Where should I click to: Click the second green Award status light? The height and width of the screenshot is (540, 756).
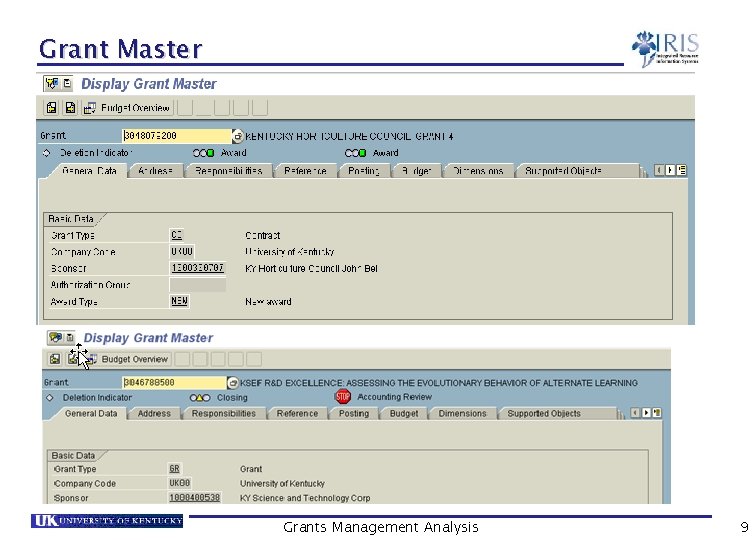[355, 153]
